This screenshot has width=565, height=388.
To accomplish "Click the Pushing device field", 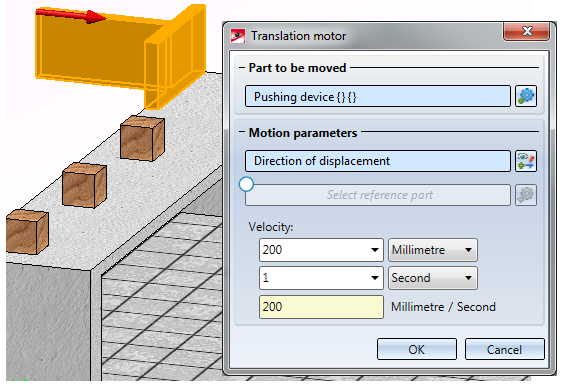I will click(378, 96).
